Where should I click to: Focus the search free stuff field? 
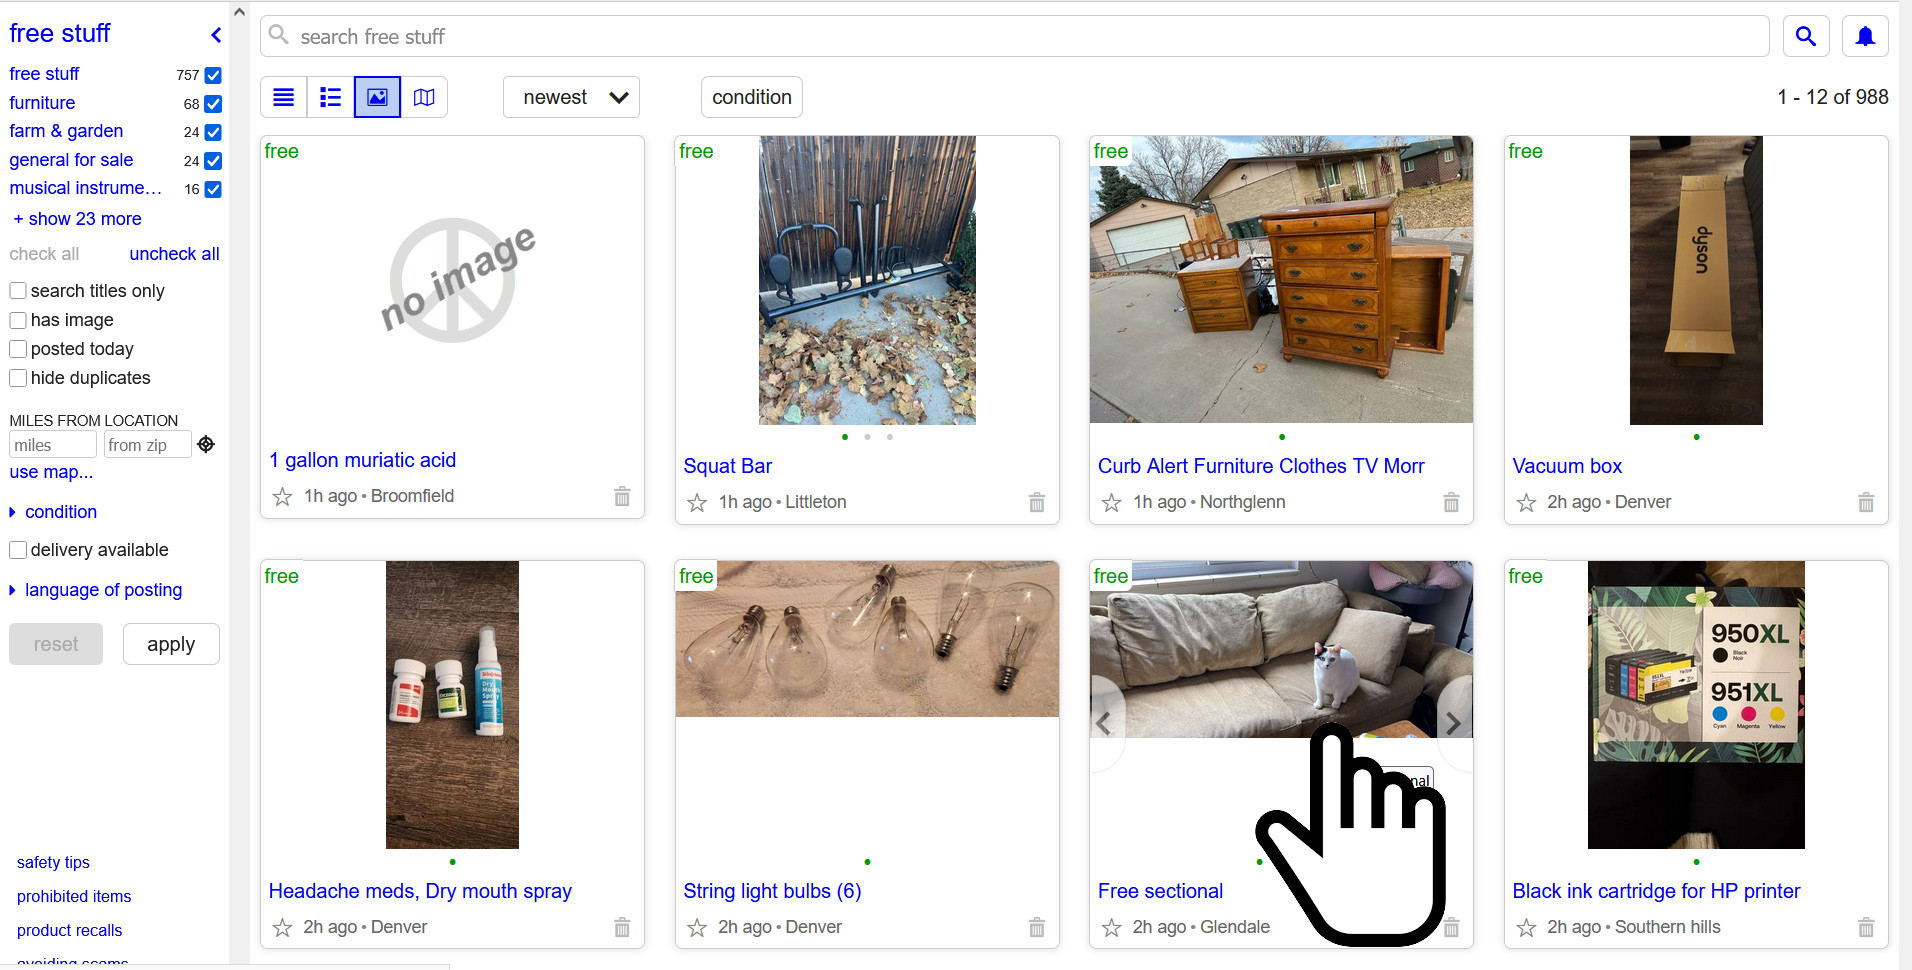(x=1015, y=37)
